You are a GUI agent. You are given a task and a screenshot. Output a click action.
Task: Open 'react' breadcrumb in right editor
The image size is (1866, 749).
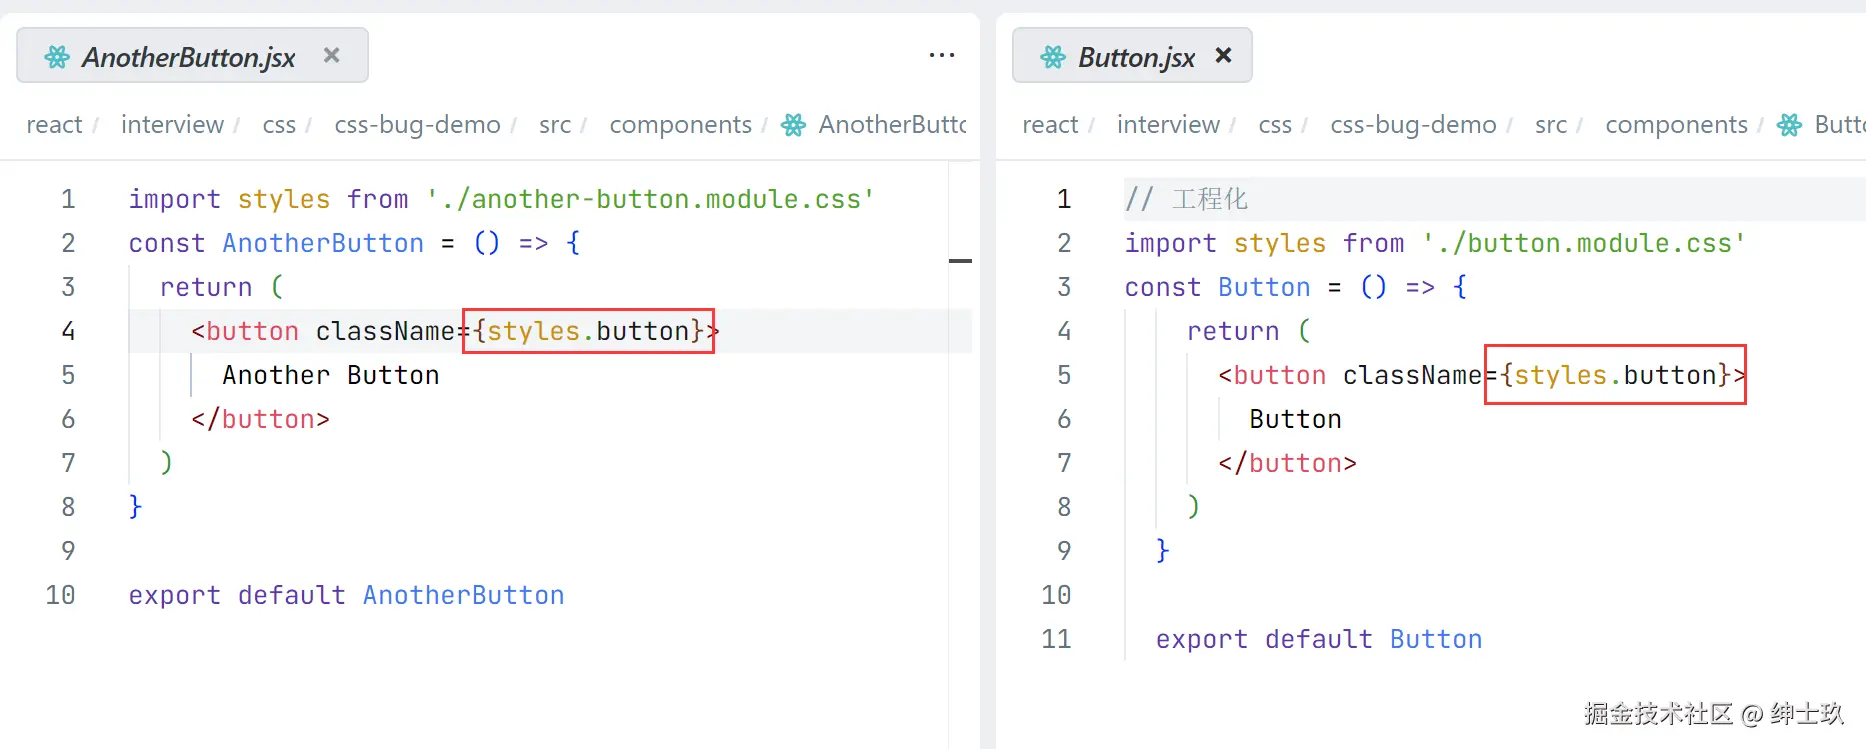coord(1050,125)
